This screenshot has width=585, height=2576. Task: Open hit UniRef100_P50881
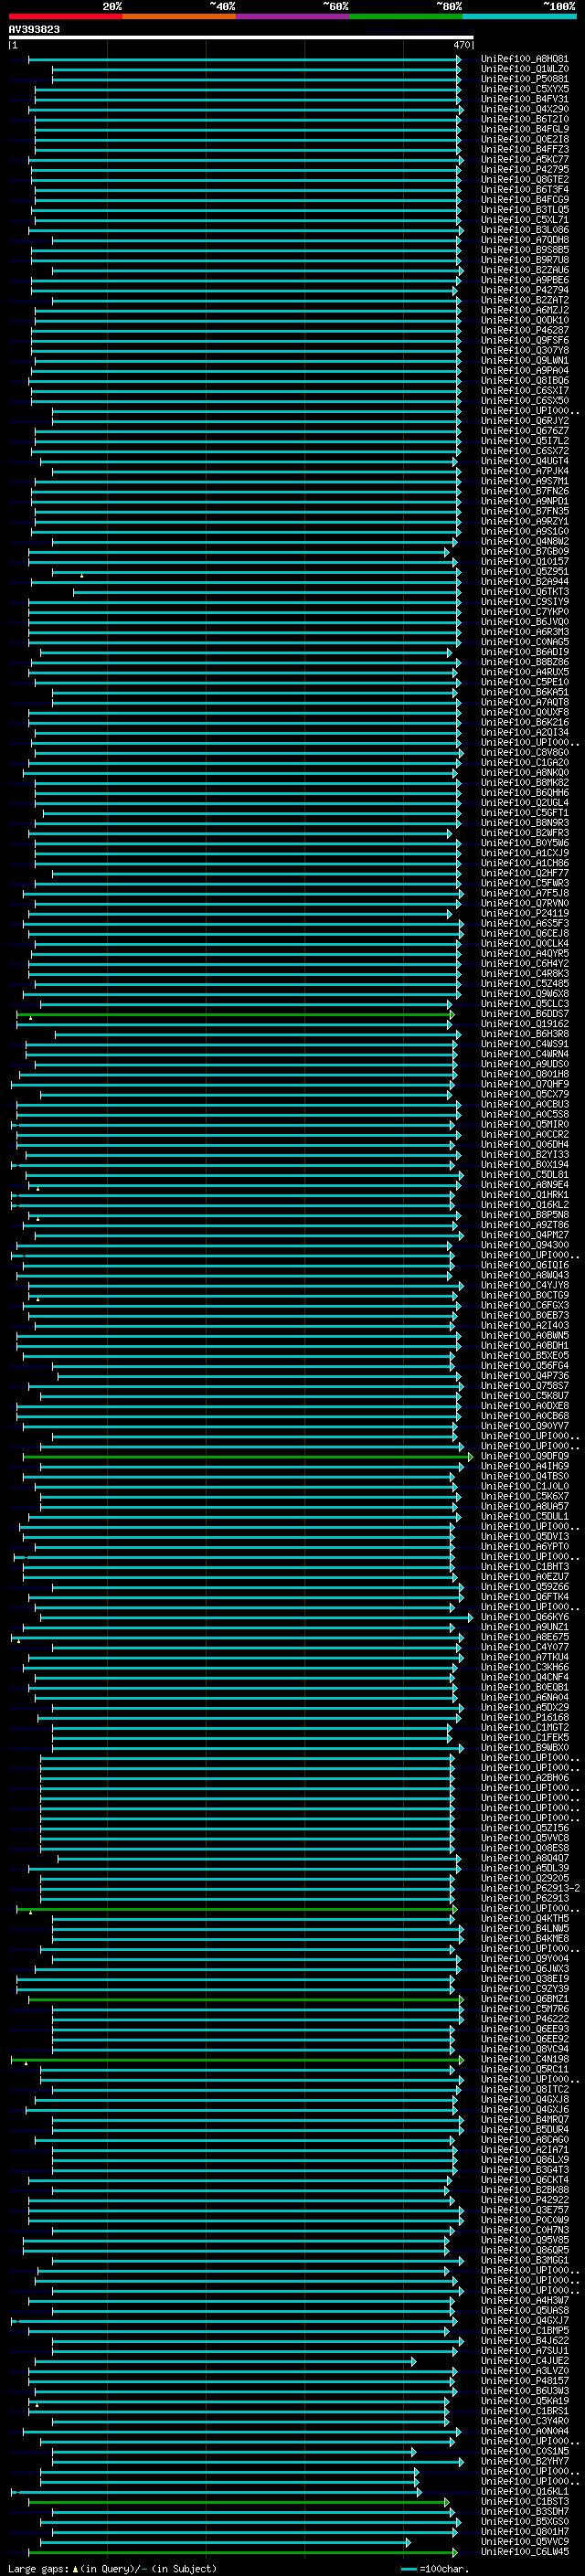[524, 79]
